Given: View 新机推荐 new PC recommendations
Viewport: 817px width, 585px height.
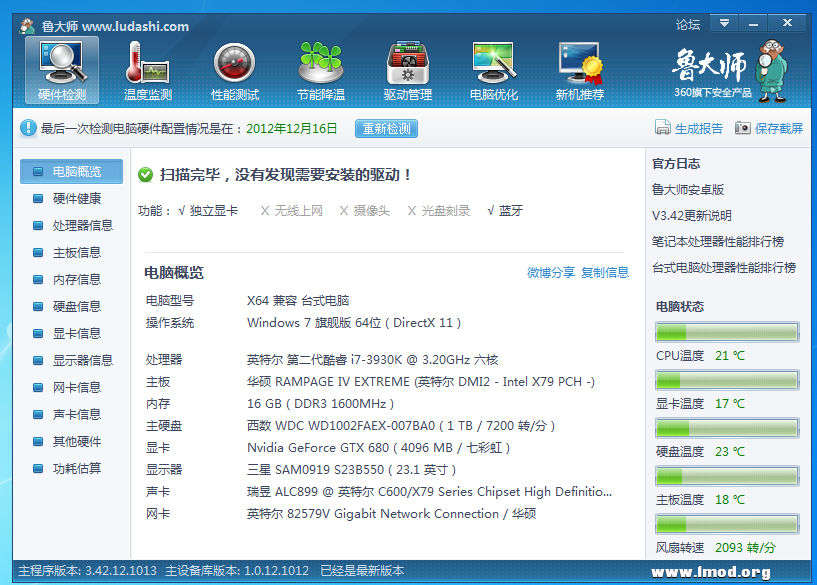Looking at the screenshot, I should pos(579,66).
